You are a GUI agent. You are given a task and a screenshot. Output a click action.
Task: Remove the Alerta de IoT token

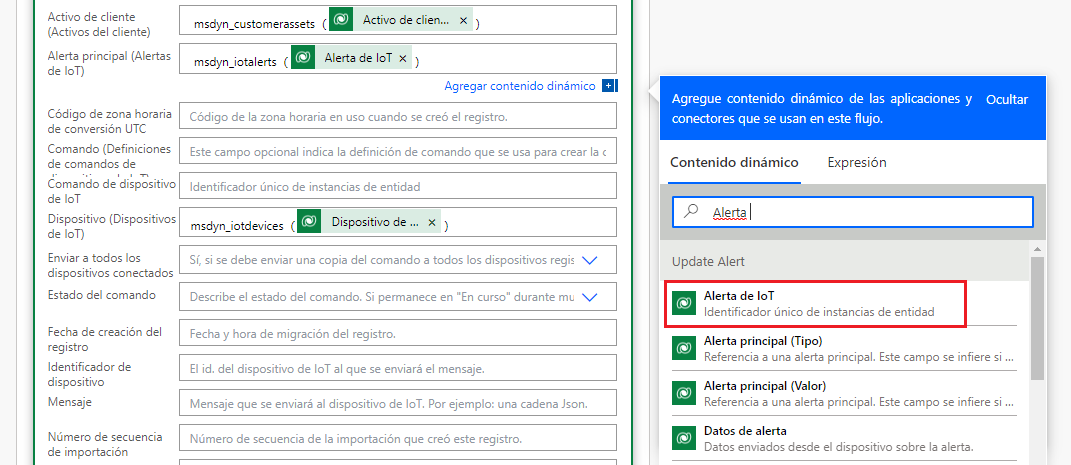402,59
